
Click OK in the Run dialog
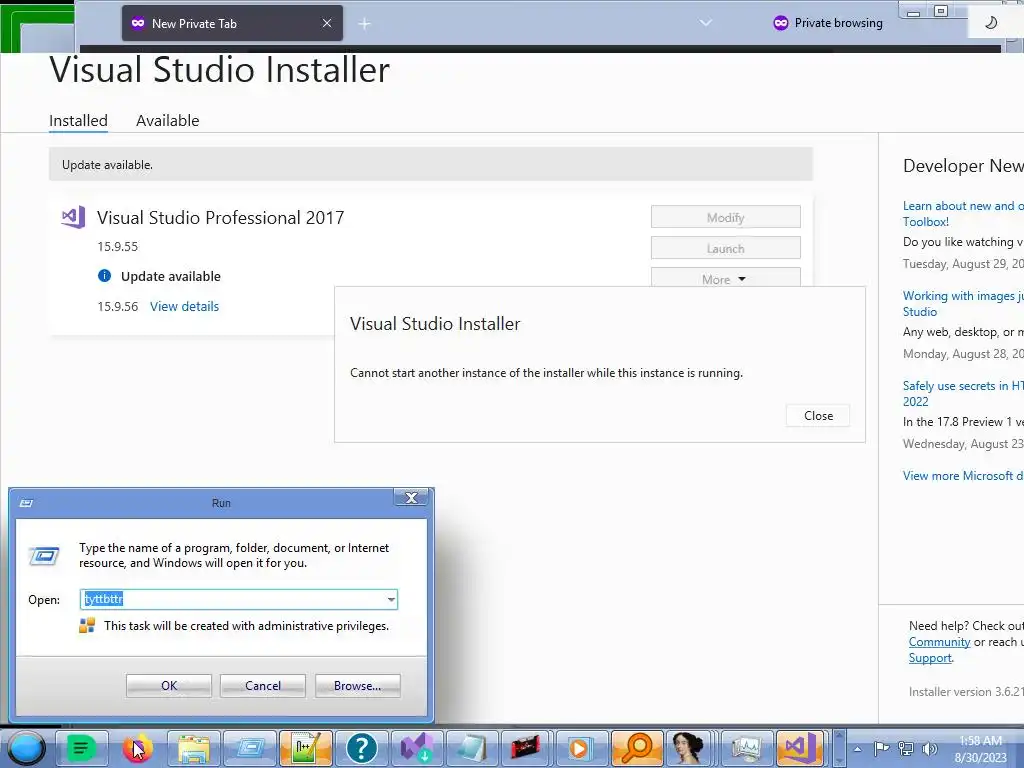click(168, 686)
